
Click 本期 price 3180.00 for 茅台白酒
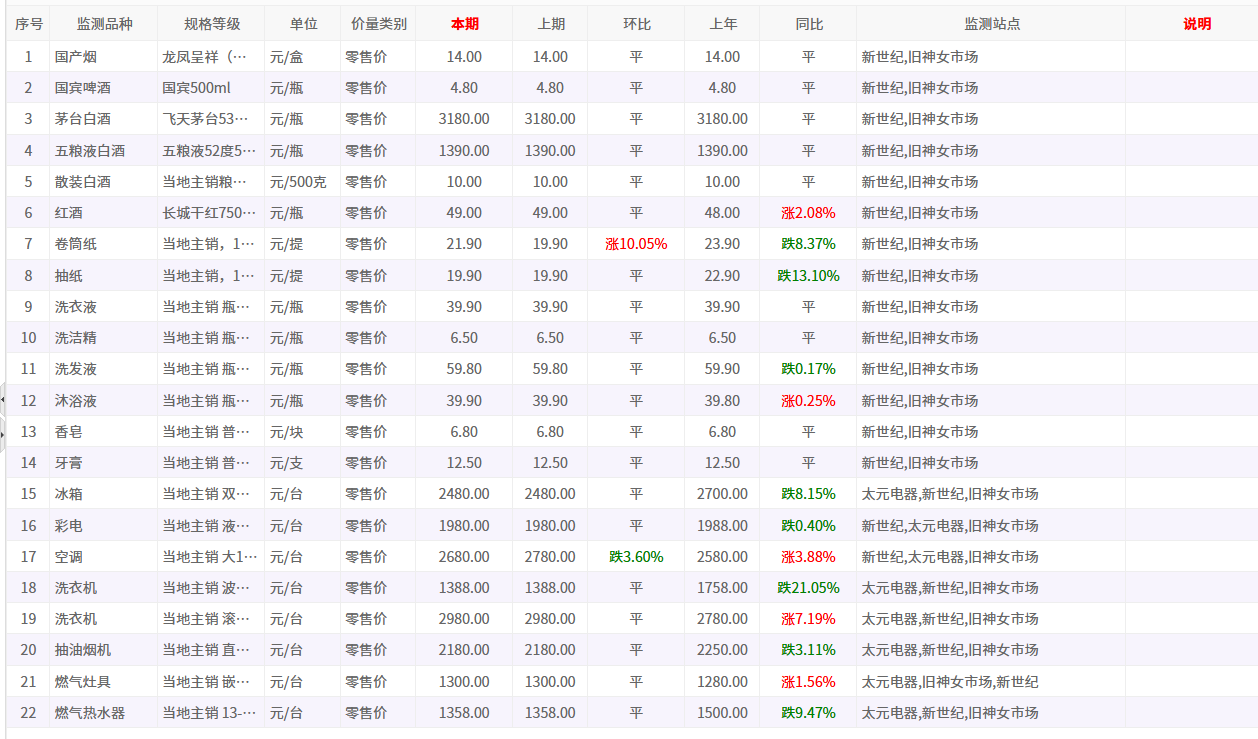tap(464, 119)
